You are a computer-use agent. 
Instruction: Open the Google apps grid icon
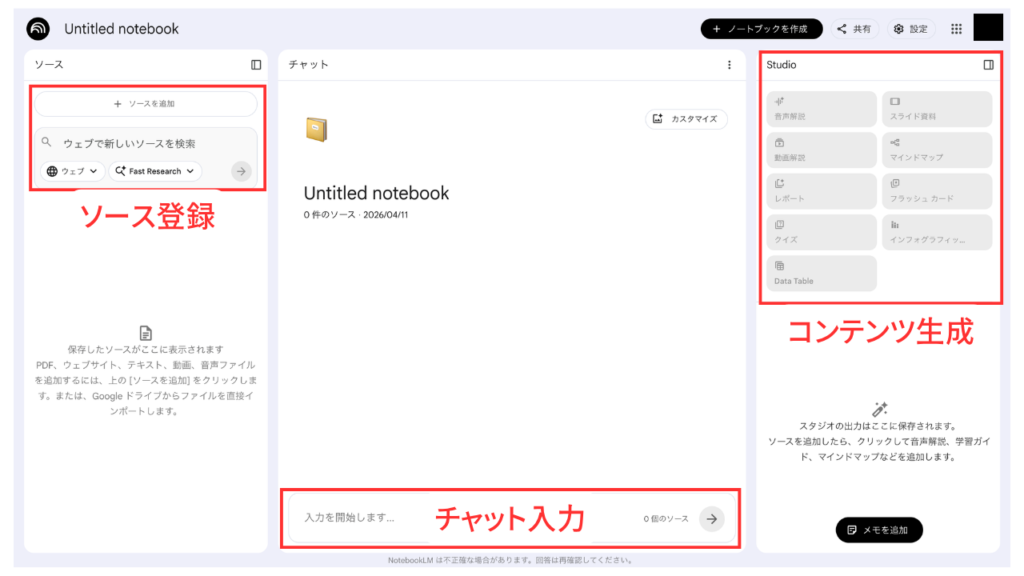[956, 29]
